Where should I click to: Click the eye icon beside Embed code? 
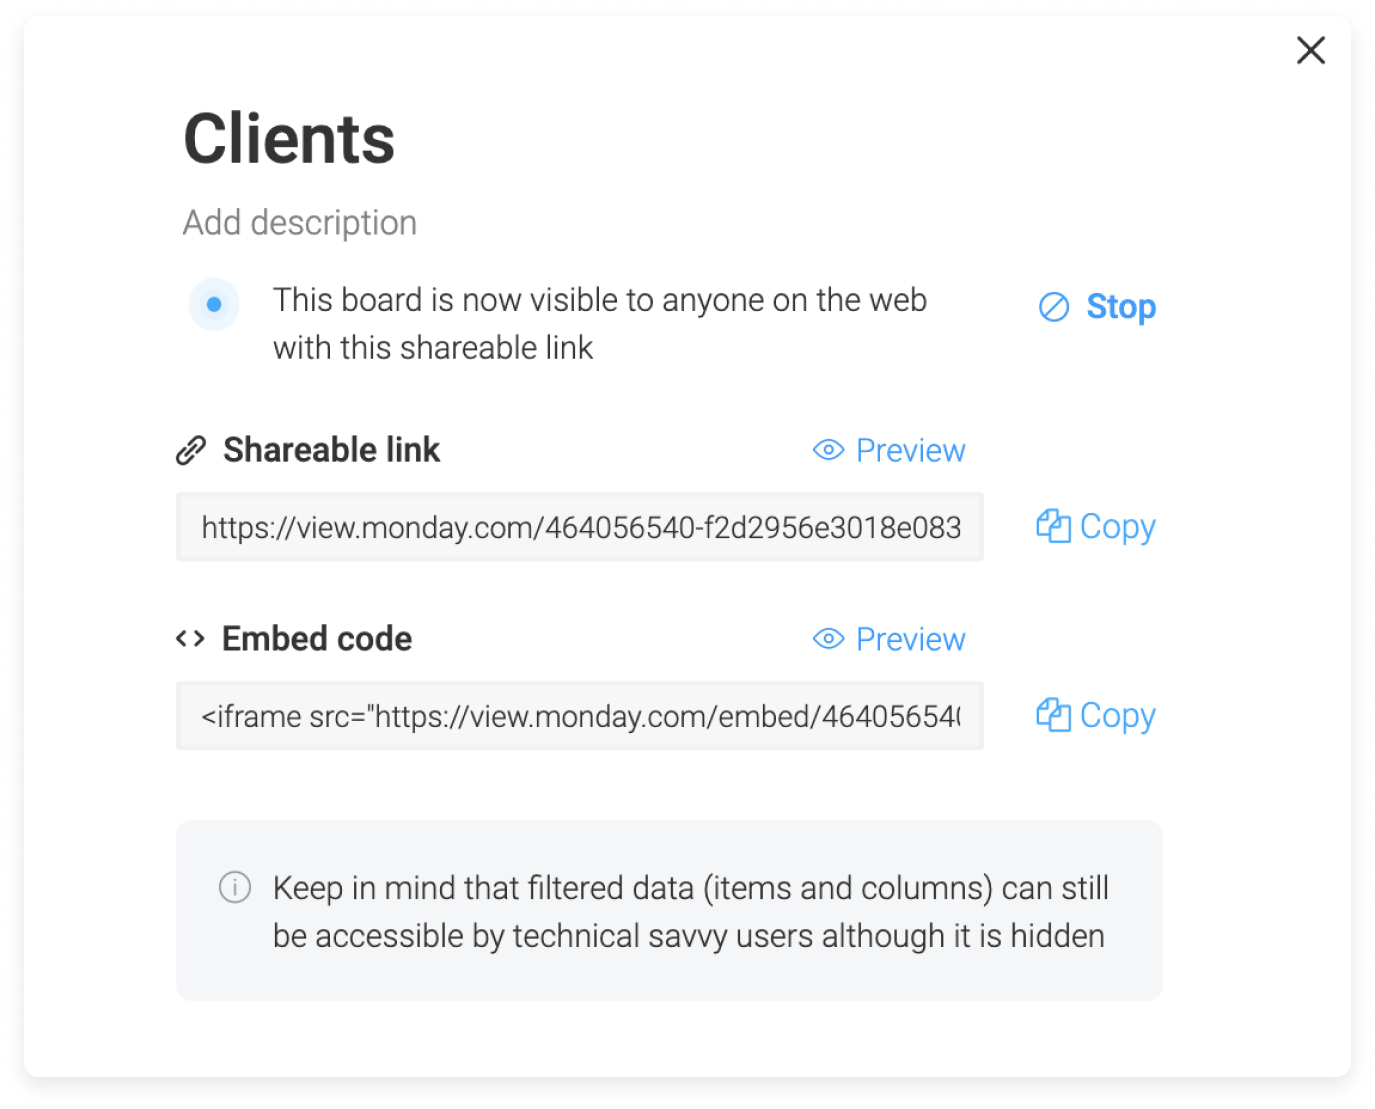829,639
